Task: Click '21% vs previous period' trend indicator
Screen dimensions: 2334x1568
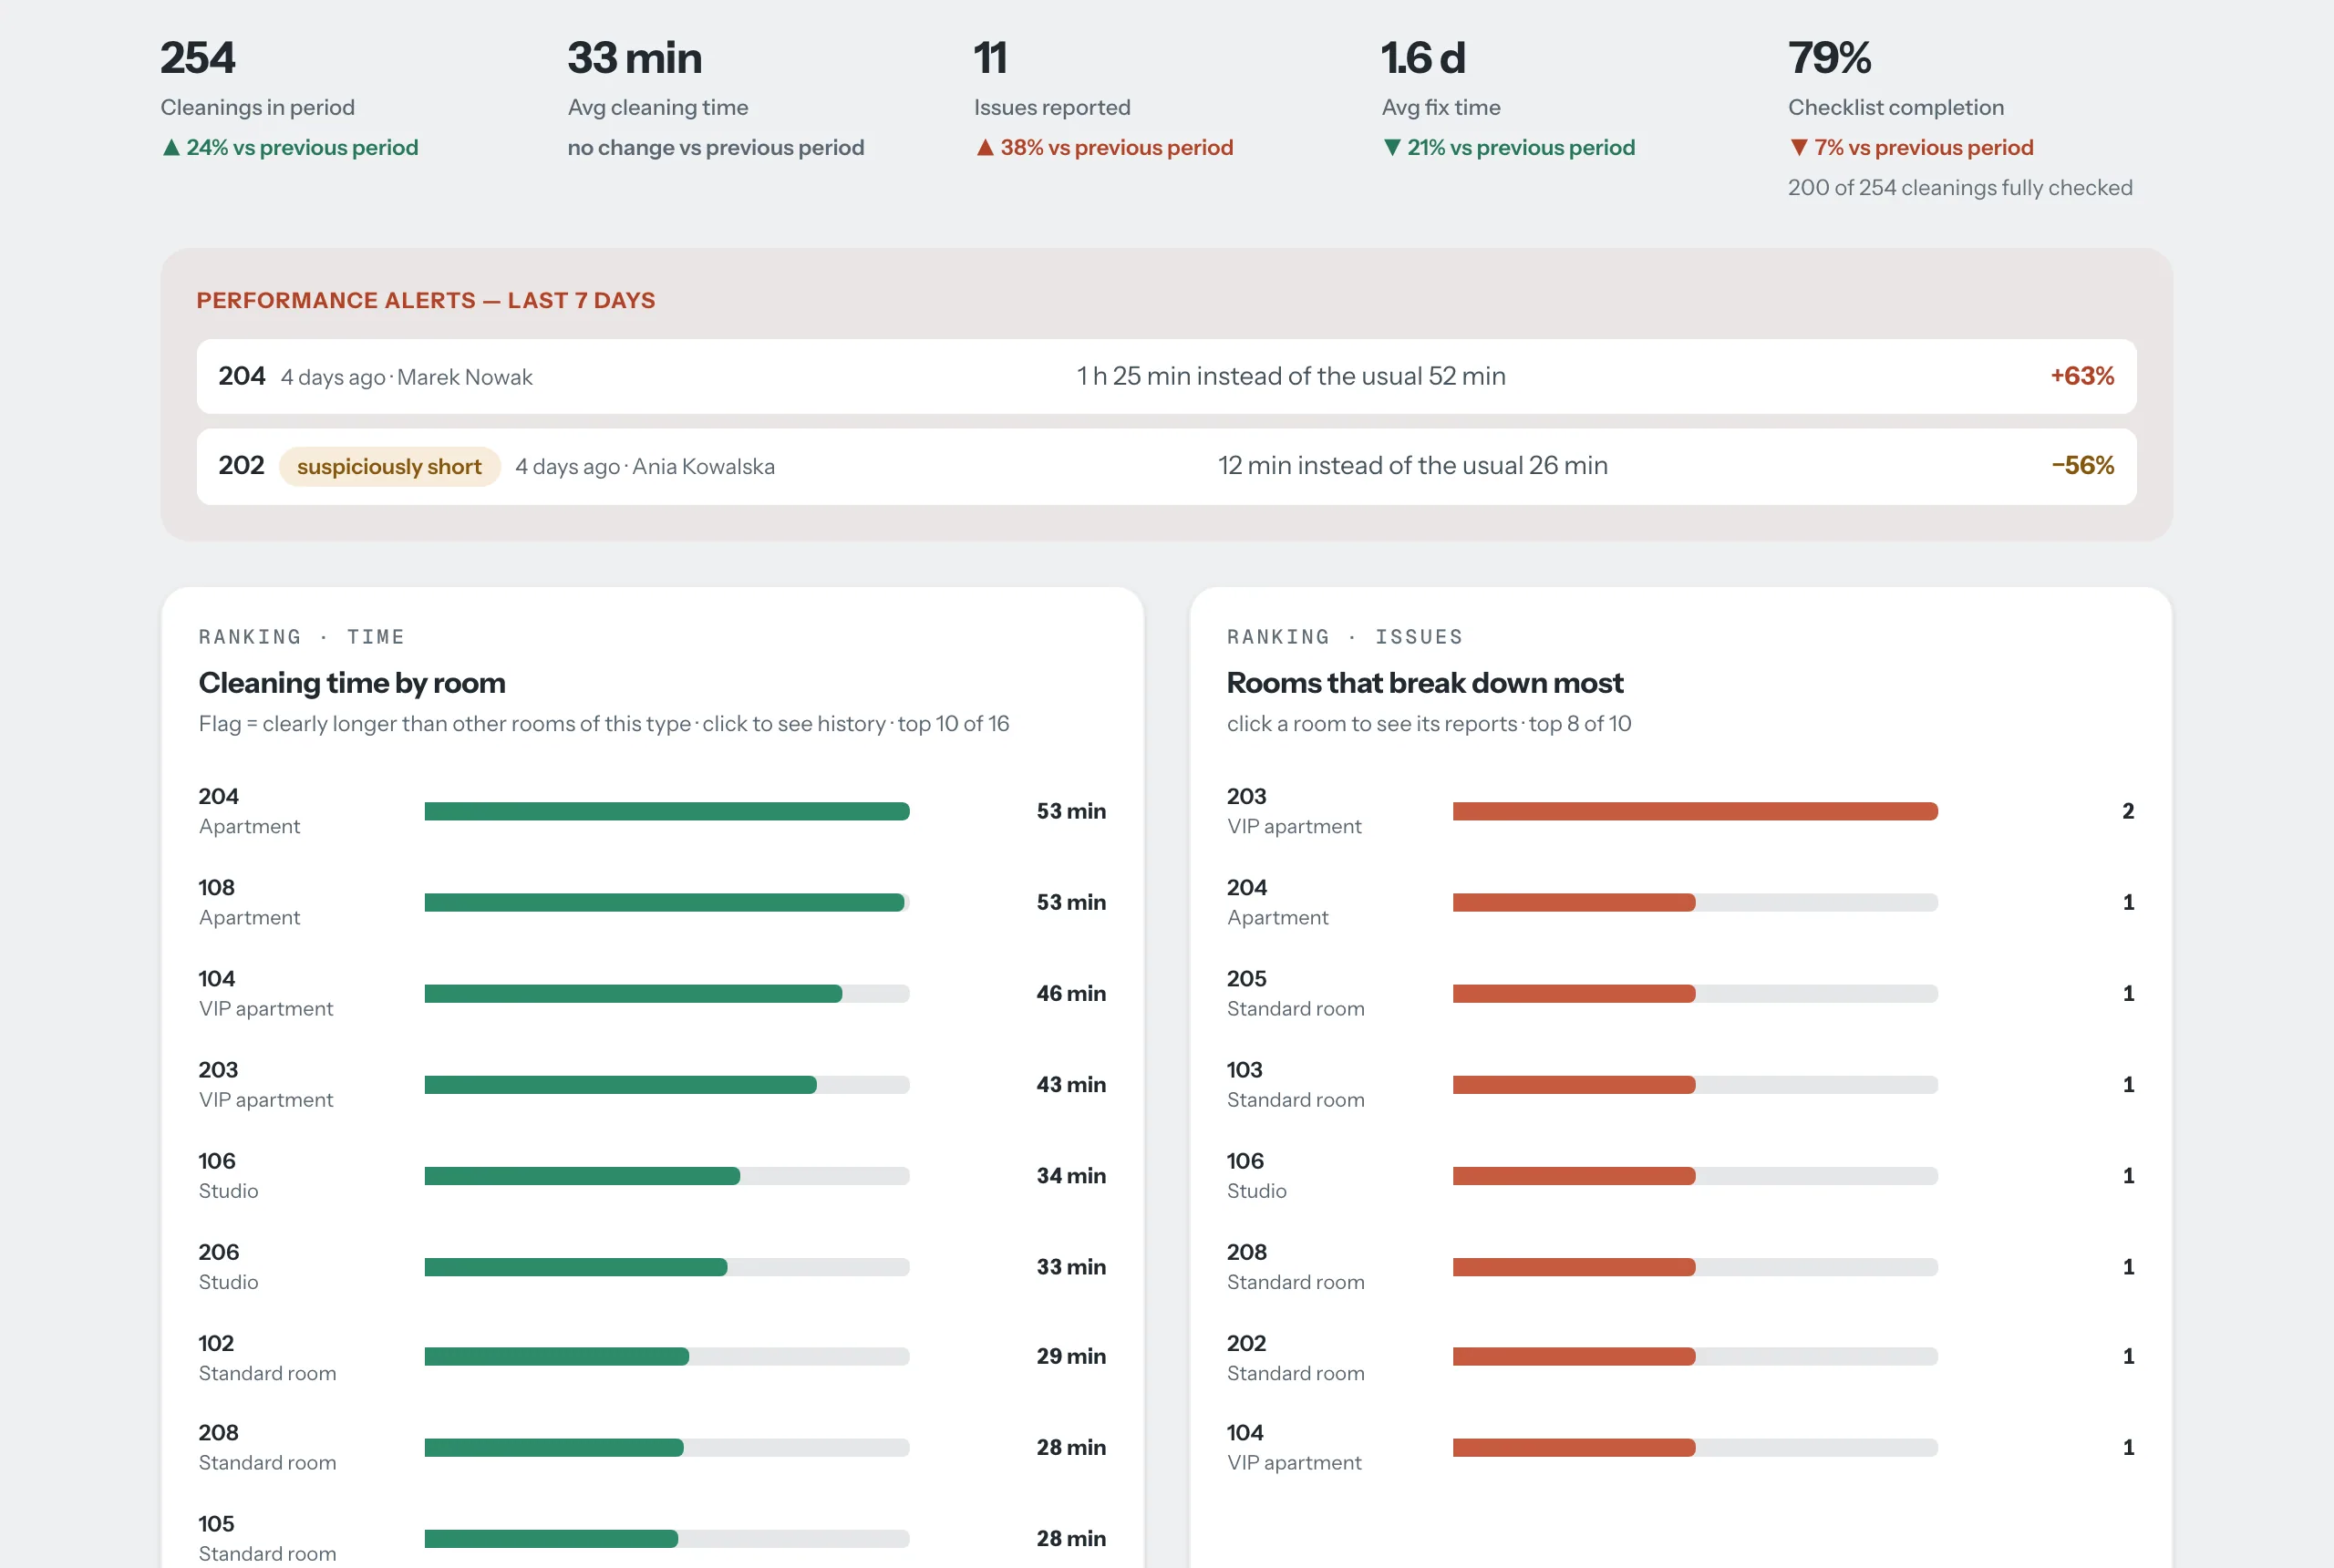Action: click(x=1509, y=148)
